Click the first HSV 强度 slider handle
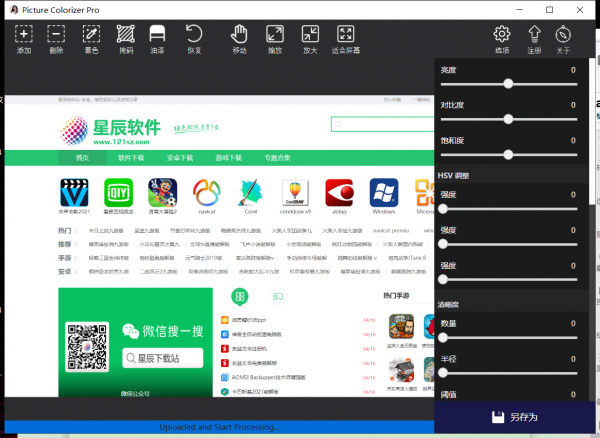This screenshot has width=600, height=438. 443,209
